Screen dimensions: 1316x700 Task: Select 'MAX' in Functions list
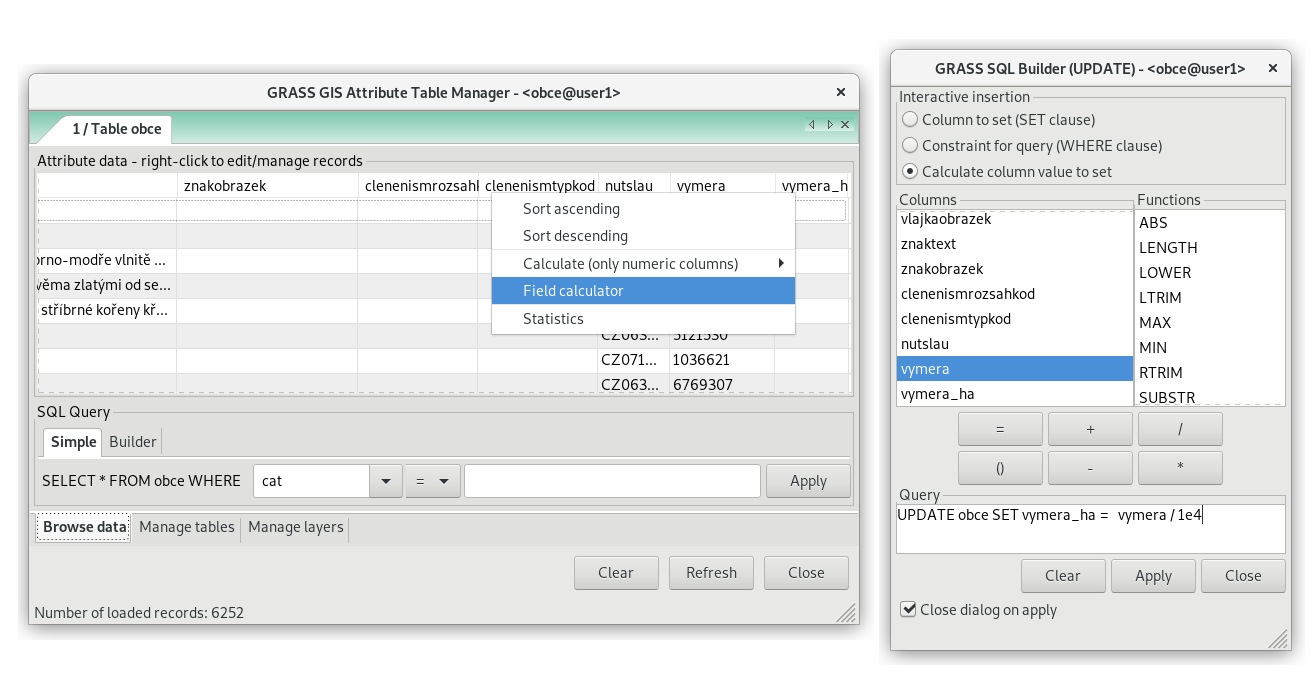pyautogui.click(x=1210, y=322)
